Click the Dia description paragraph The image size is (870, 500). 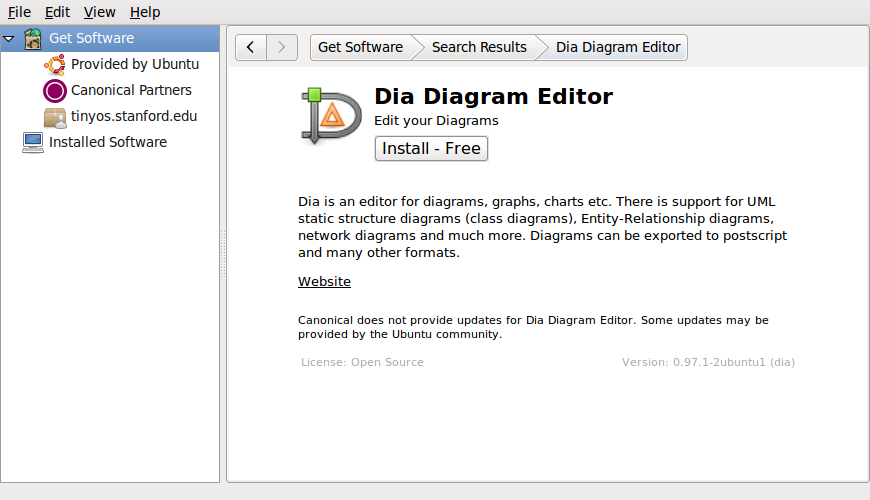542,227
